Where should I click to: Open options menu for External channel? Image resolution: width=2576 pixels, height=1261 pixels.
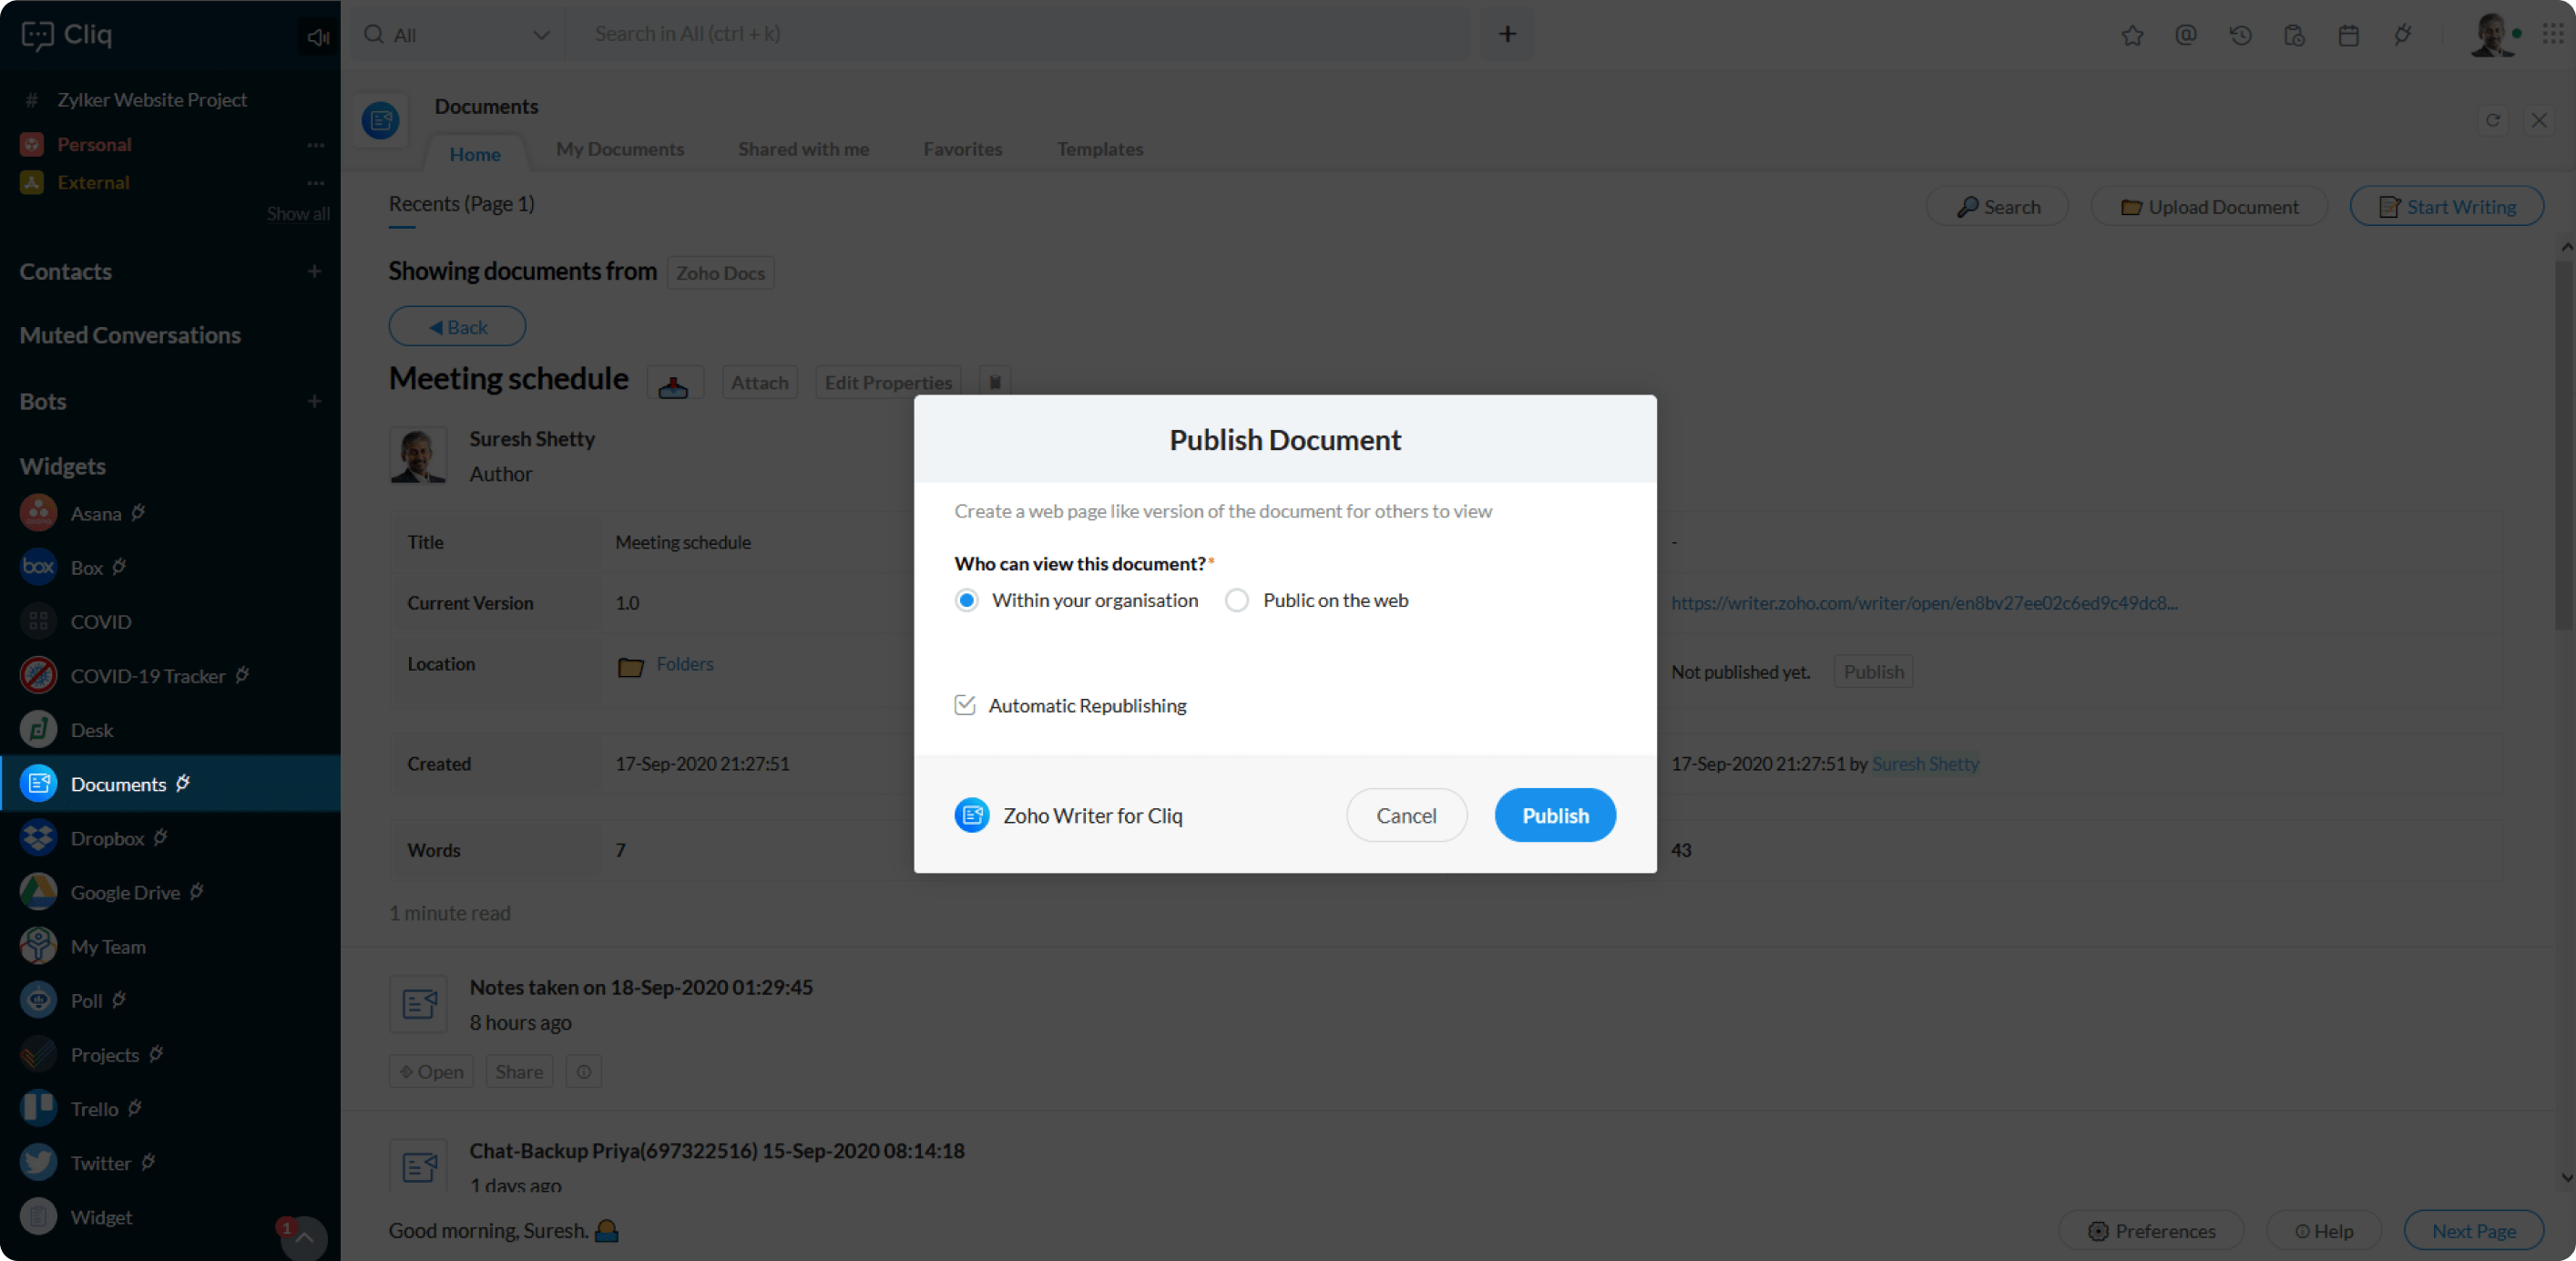point(316,183)
